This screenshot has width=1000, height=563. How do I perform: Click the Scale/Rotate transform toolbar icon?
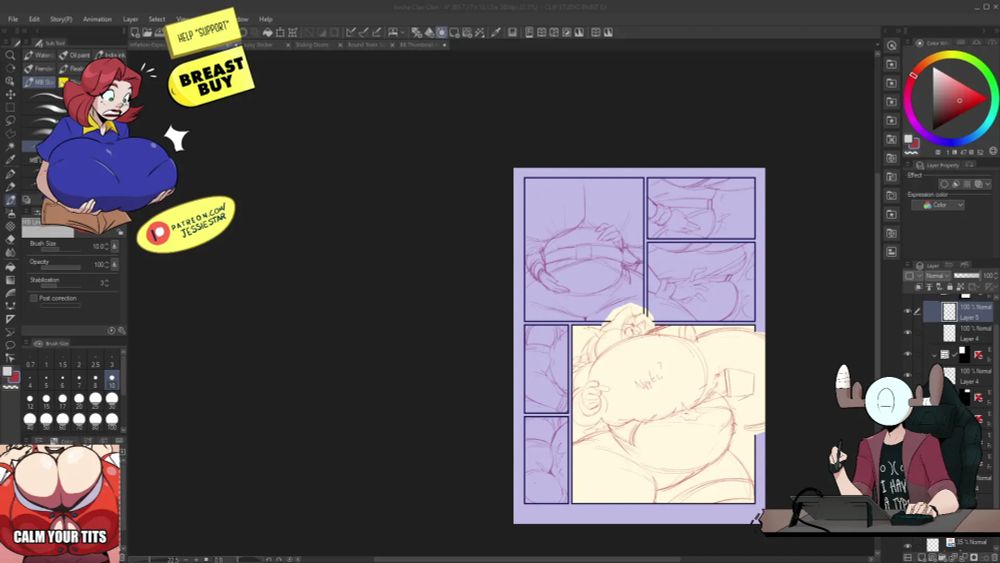click(x=280, y=33)
